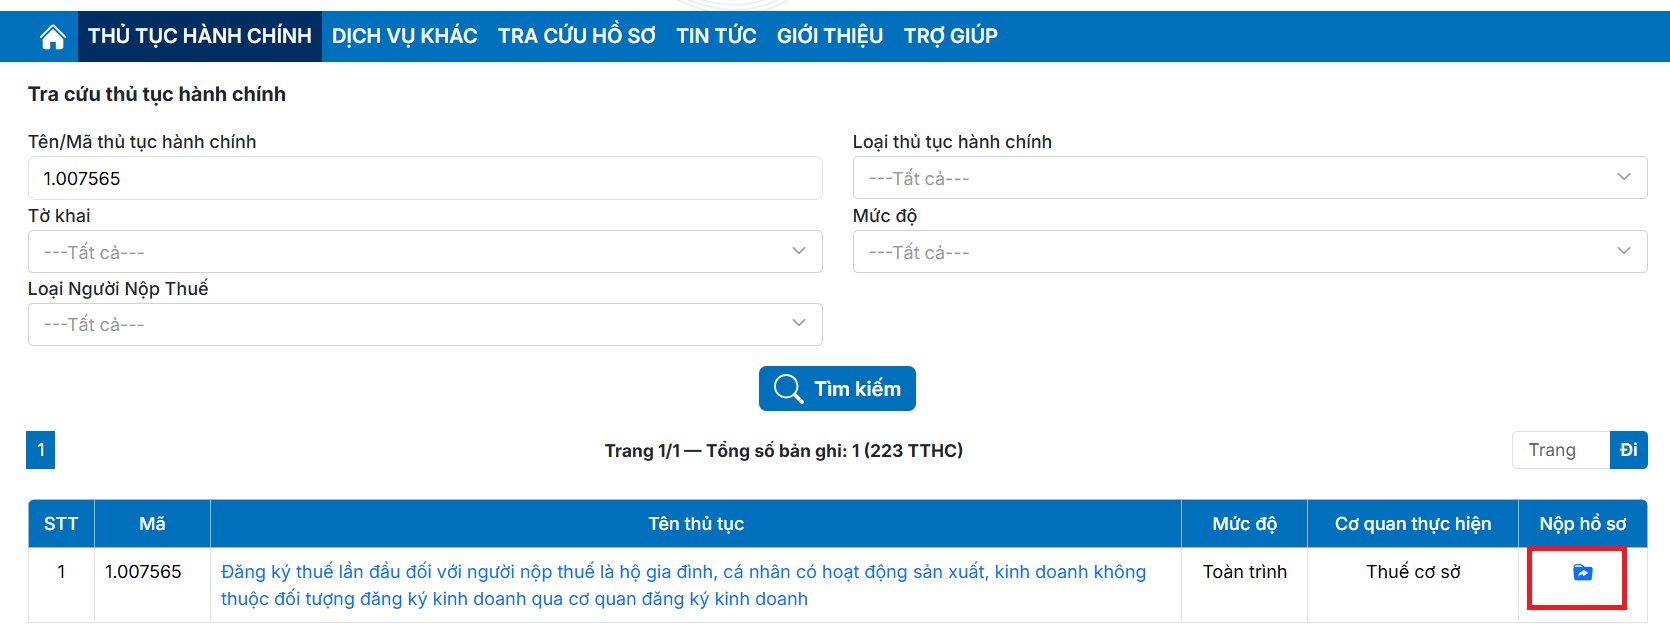Open the DỊCH VỤ KHÁC menu
Screen dimensions: 1670x640
point(404,37)
